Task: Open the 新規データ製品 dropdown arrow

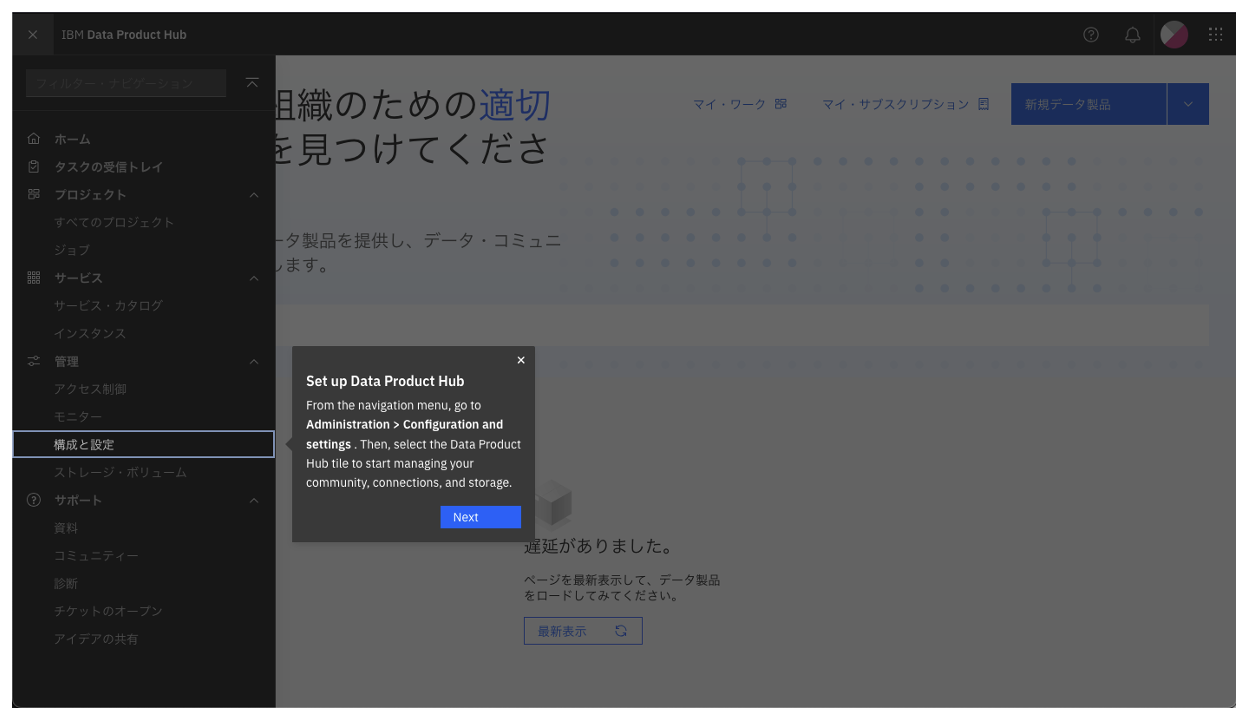Action: (1188, 103)
